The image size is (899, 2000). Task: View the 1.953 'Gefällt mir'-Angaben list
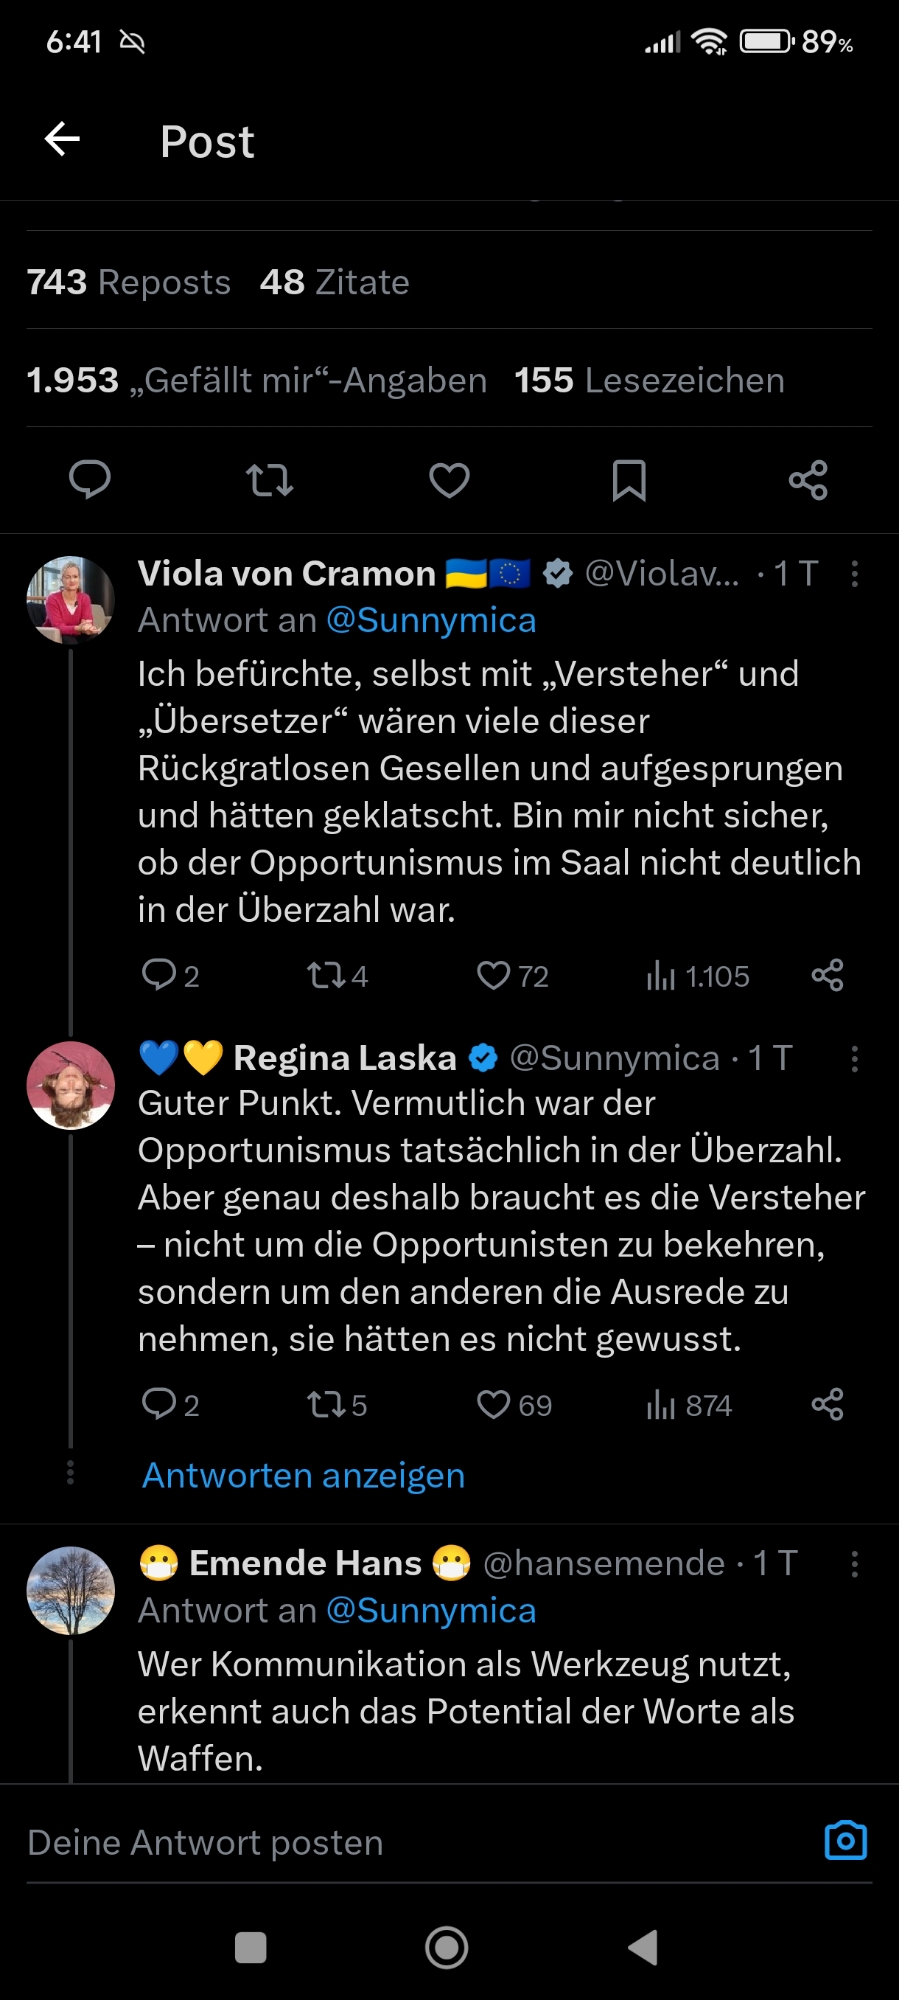[x=257, y=381]
